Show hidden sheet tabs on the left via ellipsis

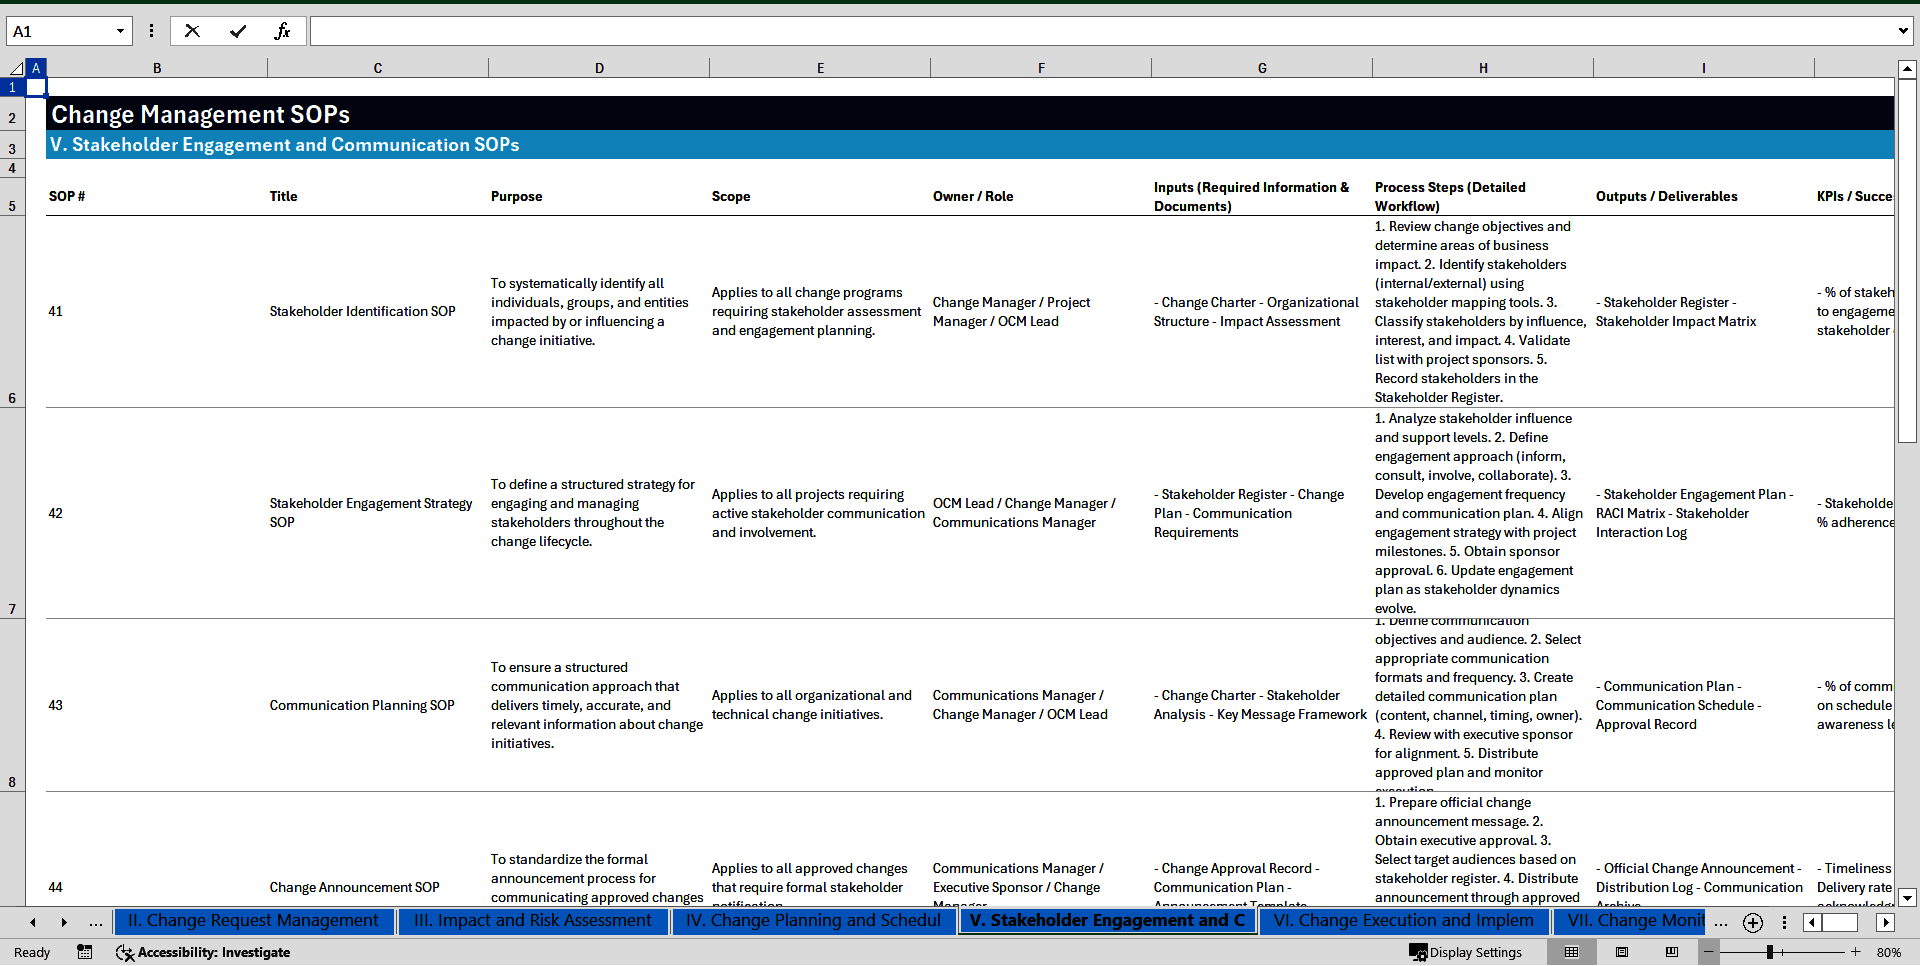pyautogui.click(x=96, y=922)
